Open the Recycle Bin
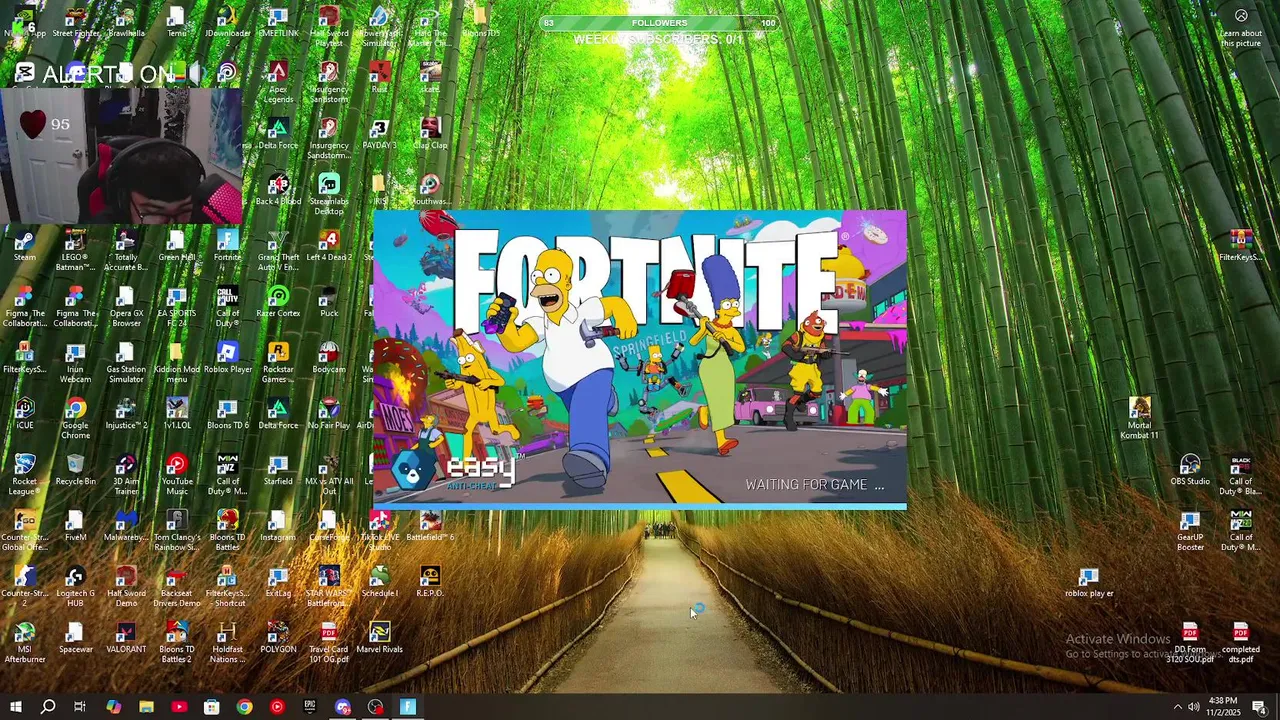Viewport: 1280px width, 720px height. (x=75, y=471)
